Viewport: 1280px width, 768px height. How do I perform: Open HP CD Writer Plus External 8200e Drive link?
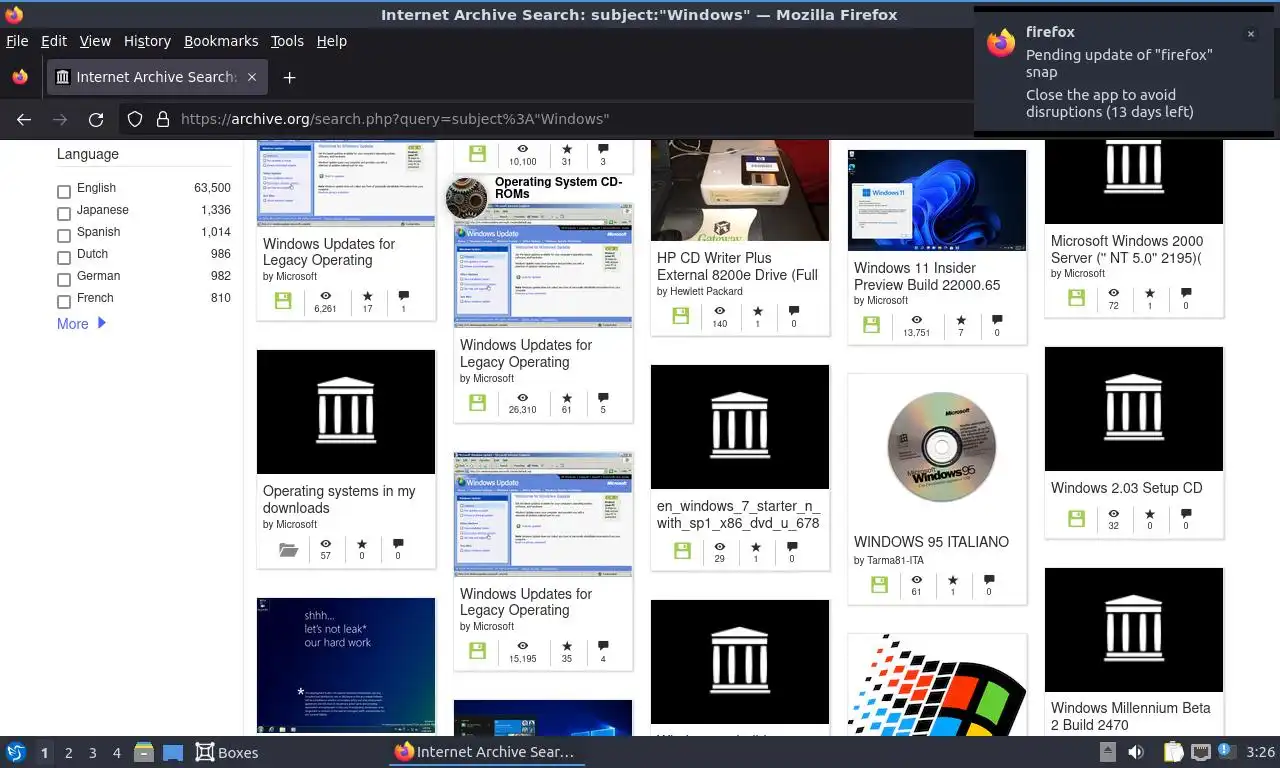click(737, 266)
